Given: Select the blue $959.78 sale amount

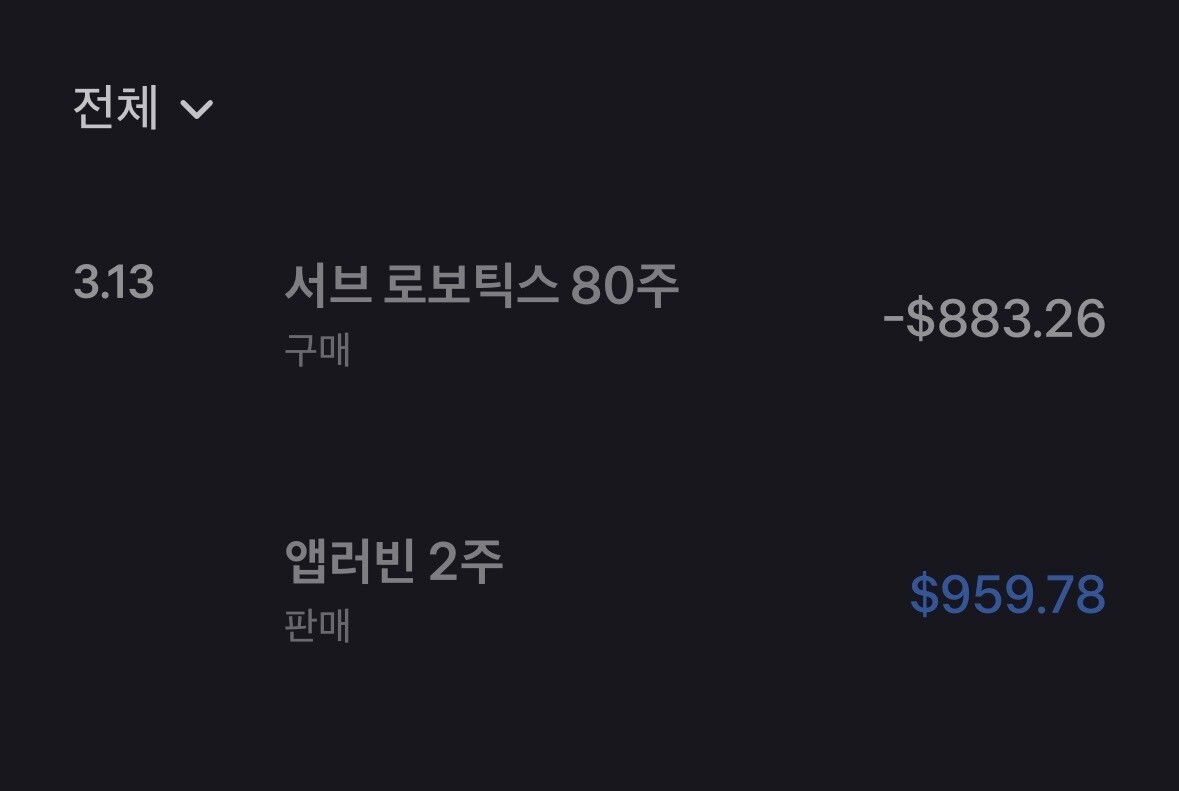Looking at the screenshot, I should 1007,595.
